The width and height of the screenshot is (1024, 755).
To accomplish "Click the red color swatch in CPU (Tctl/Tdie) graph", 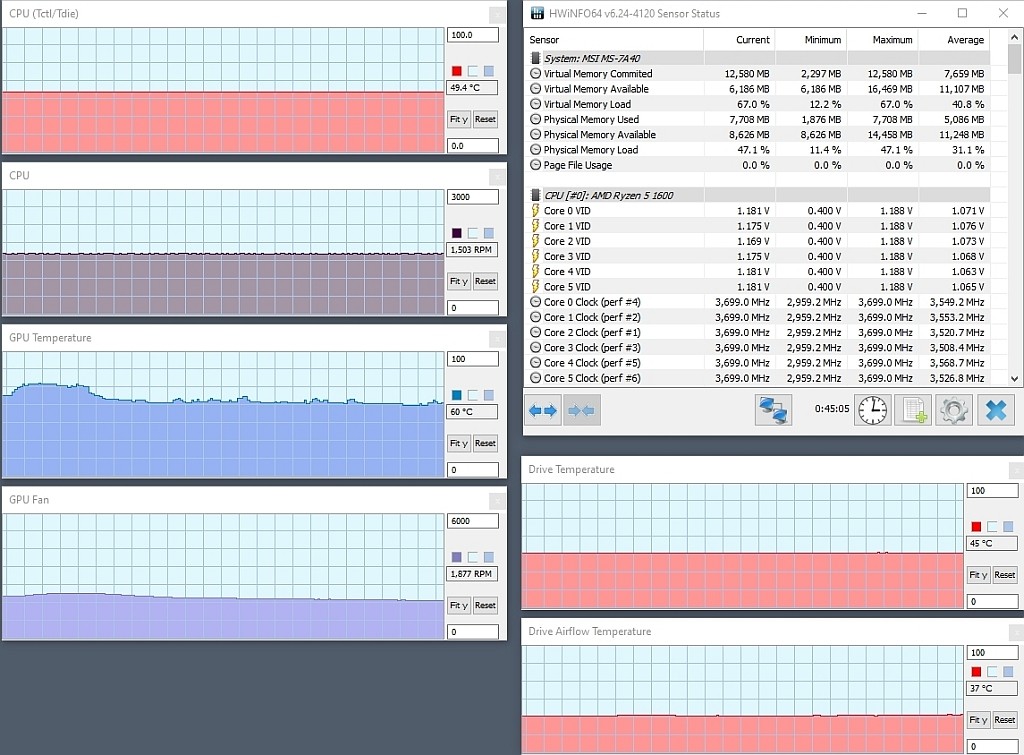I will tap(456, 71).
